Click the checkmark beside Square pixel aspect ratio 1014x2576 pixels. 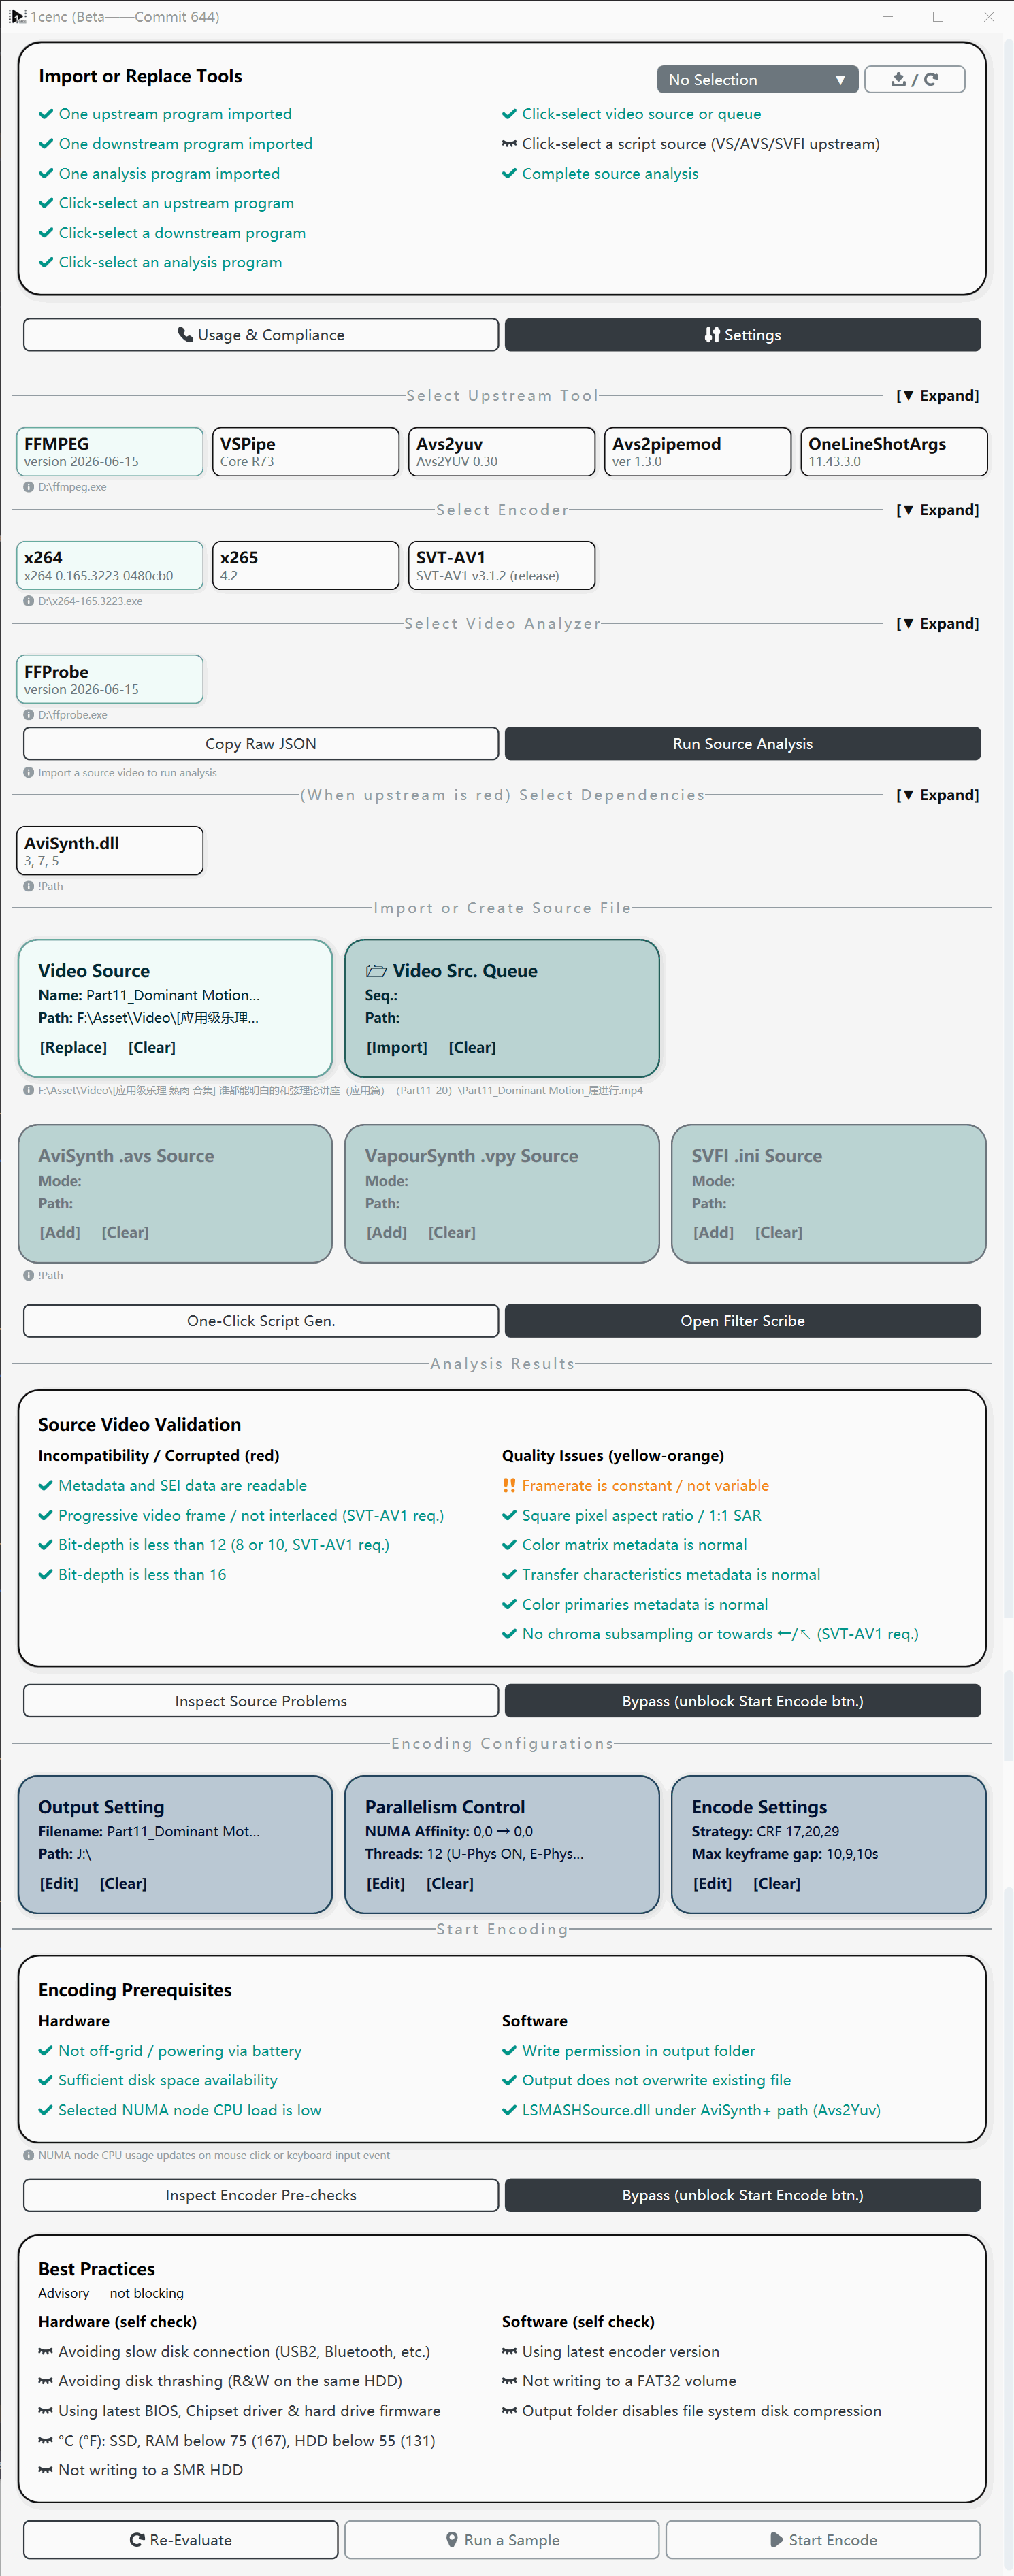509,1516
